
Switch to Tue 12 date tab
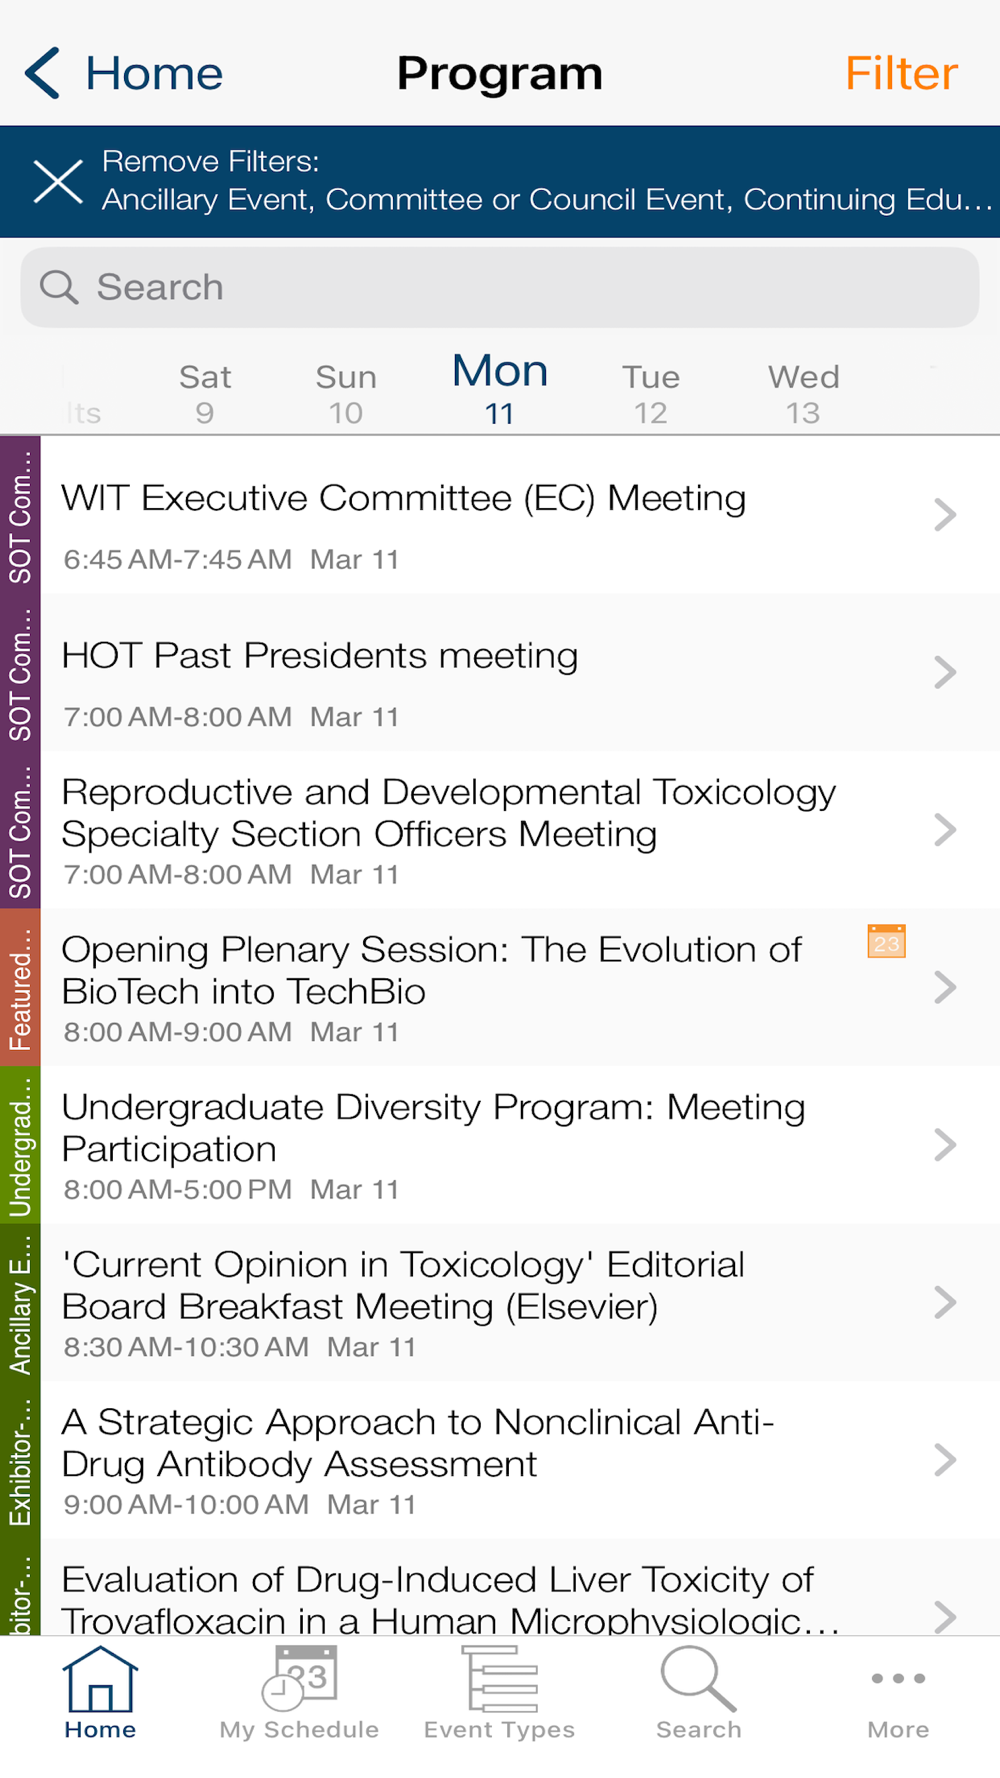click(651, 394)
